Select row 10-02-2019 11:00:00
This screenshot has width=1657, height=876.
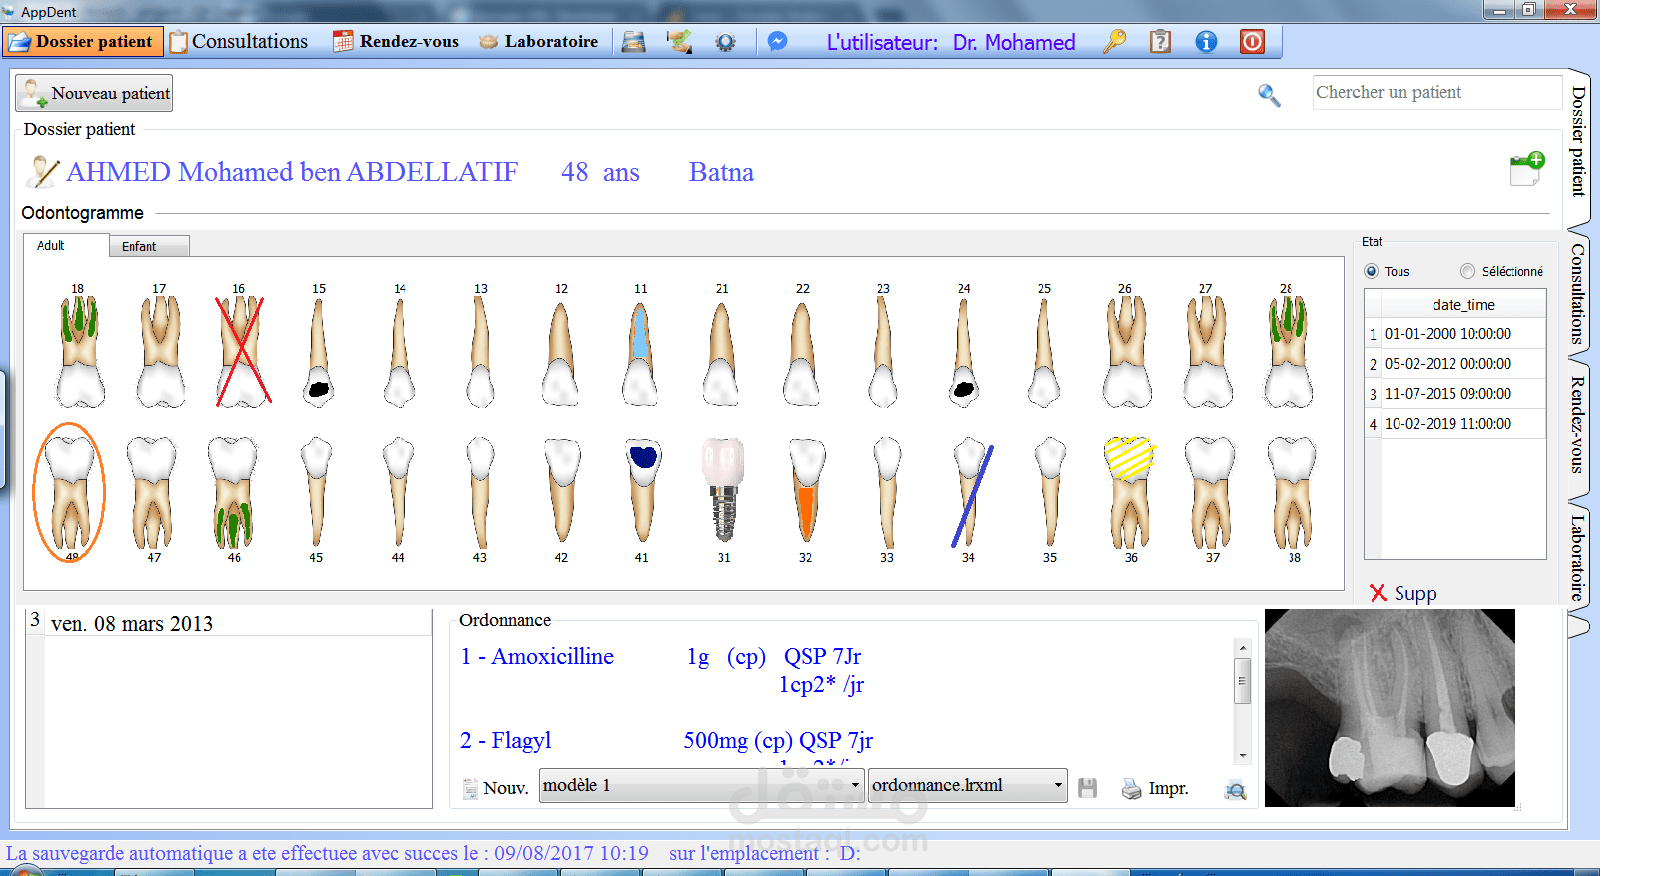(1455, 424)
